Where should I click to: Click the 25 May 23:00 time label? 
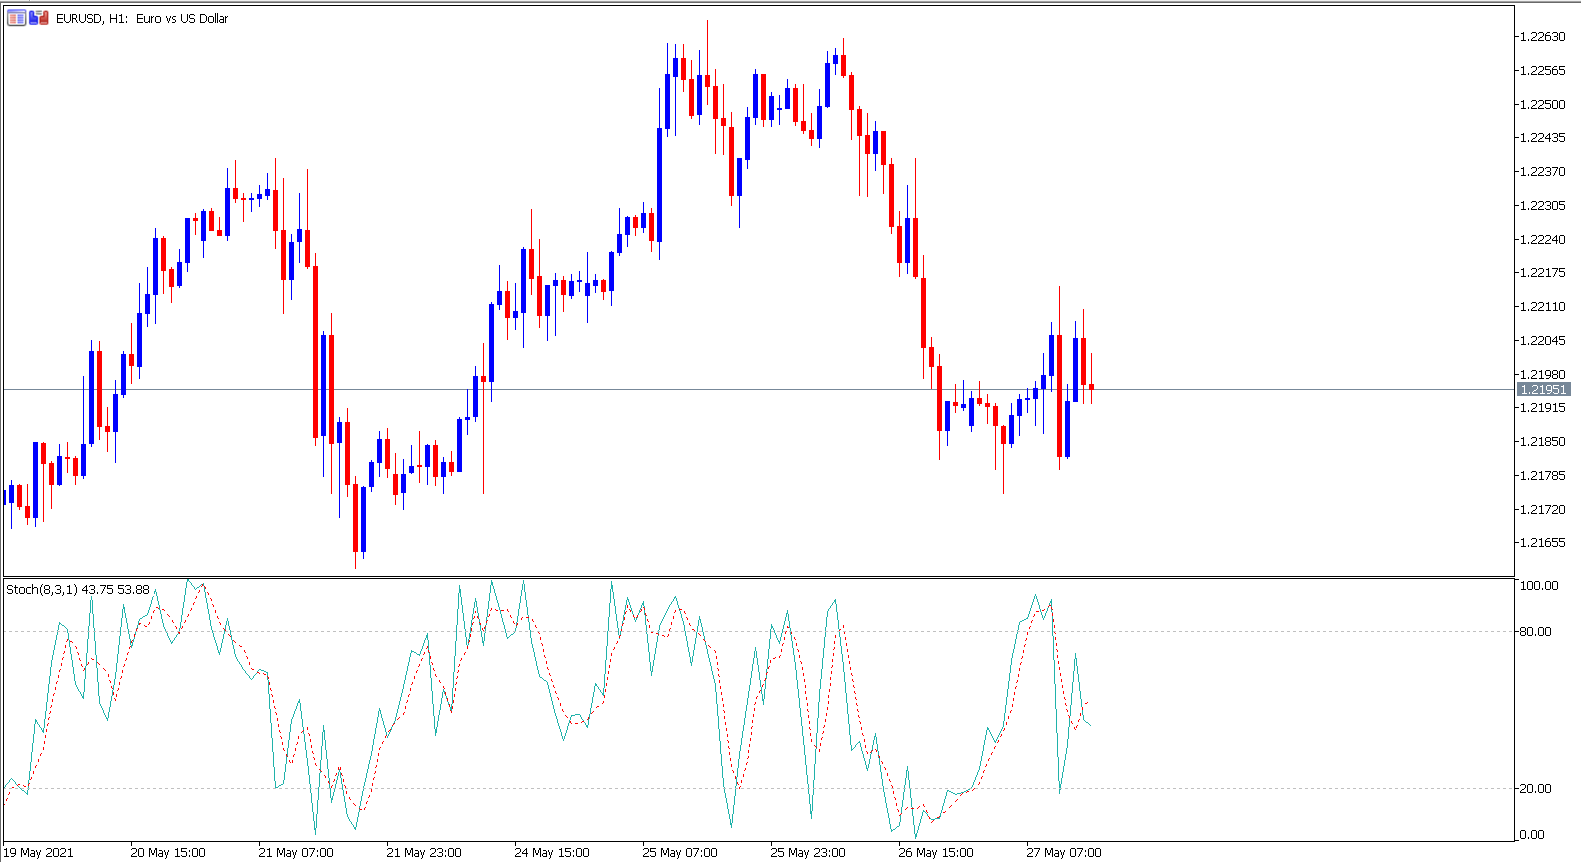808,852
